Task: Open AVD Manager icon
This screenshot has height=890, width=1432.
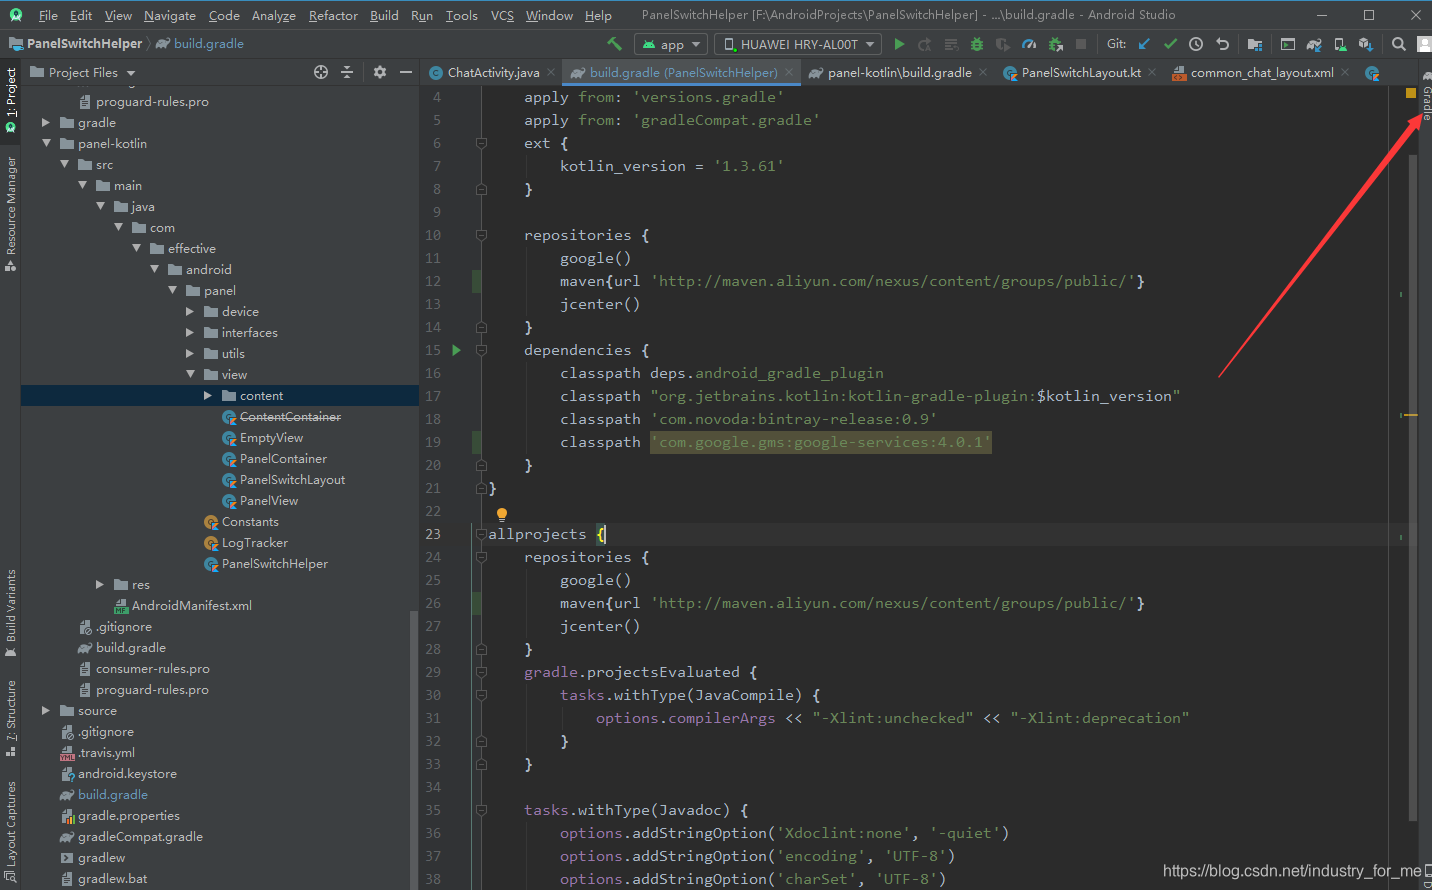Action: [x=1340, y=44]
